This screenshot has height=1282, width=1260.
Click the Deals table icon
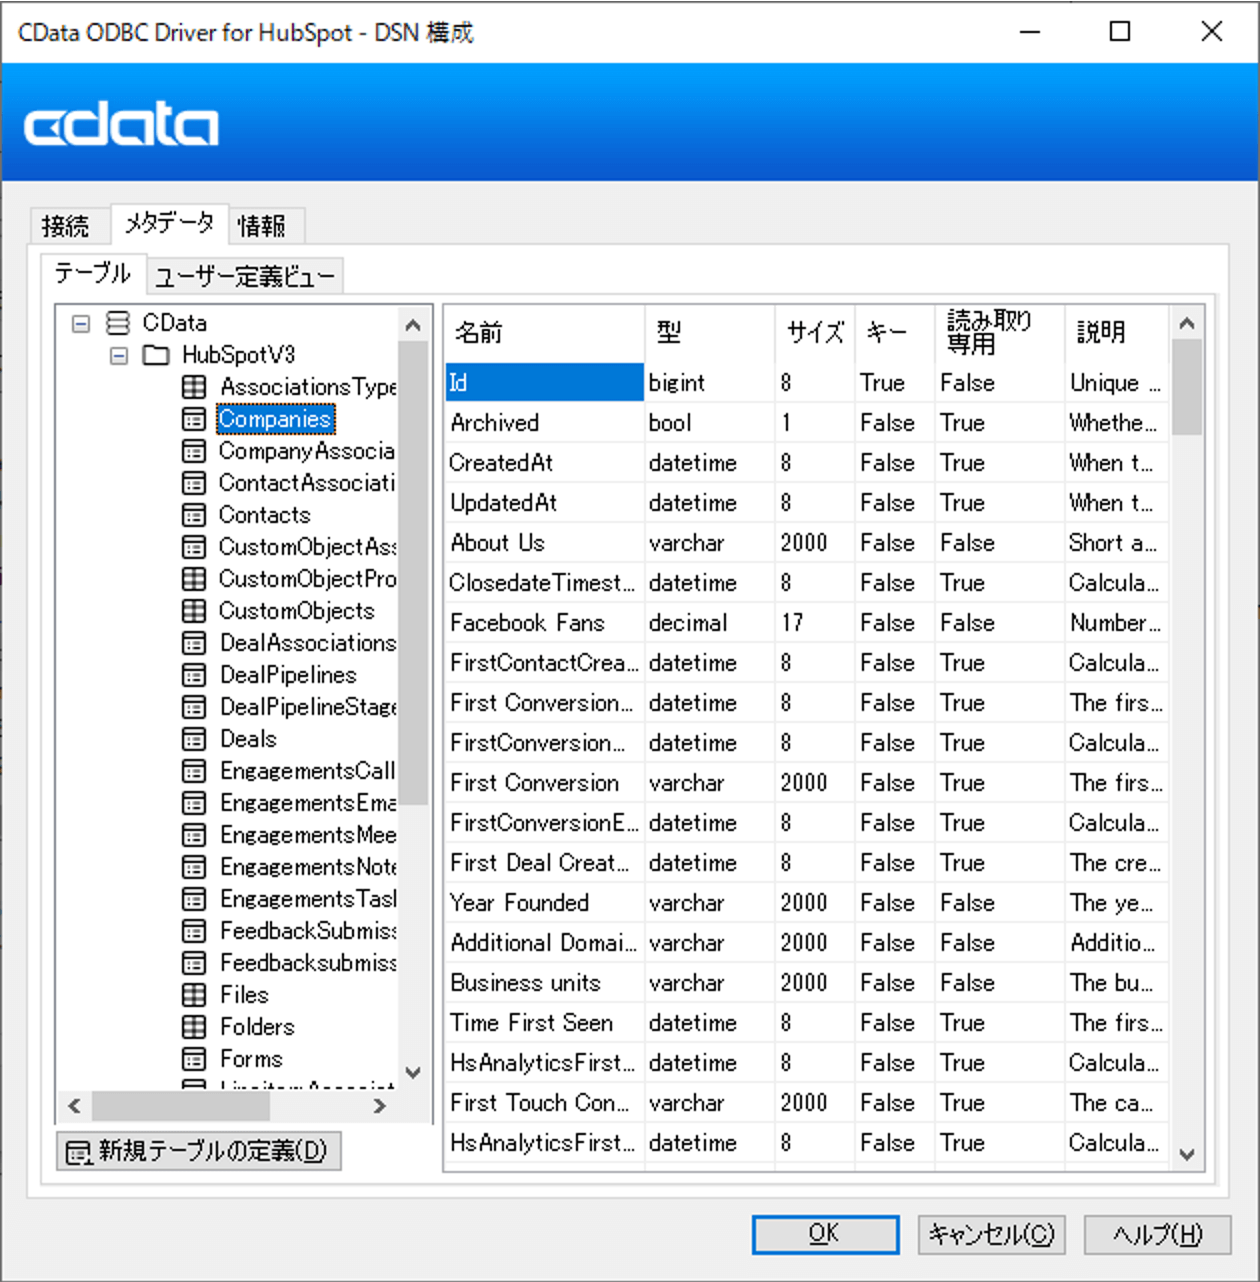click(x=194, y=739)
